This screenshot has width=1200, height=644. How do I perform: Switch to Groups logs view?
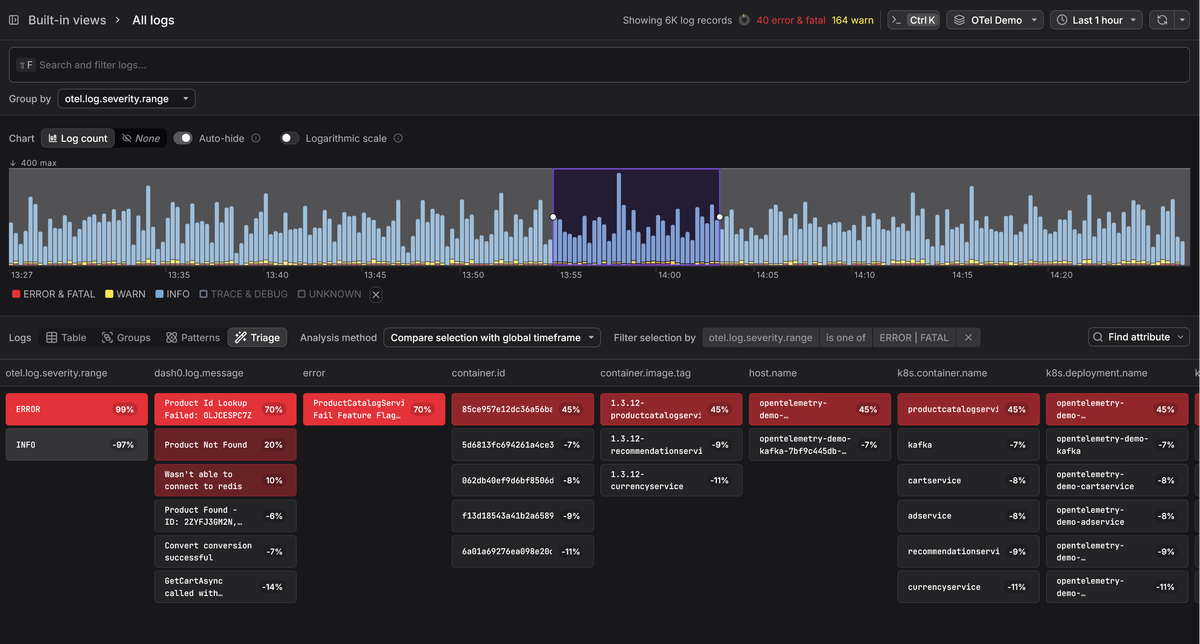[x=125, y=337]
